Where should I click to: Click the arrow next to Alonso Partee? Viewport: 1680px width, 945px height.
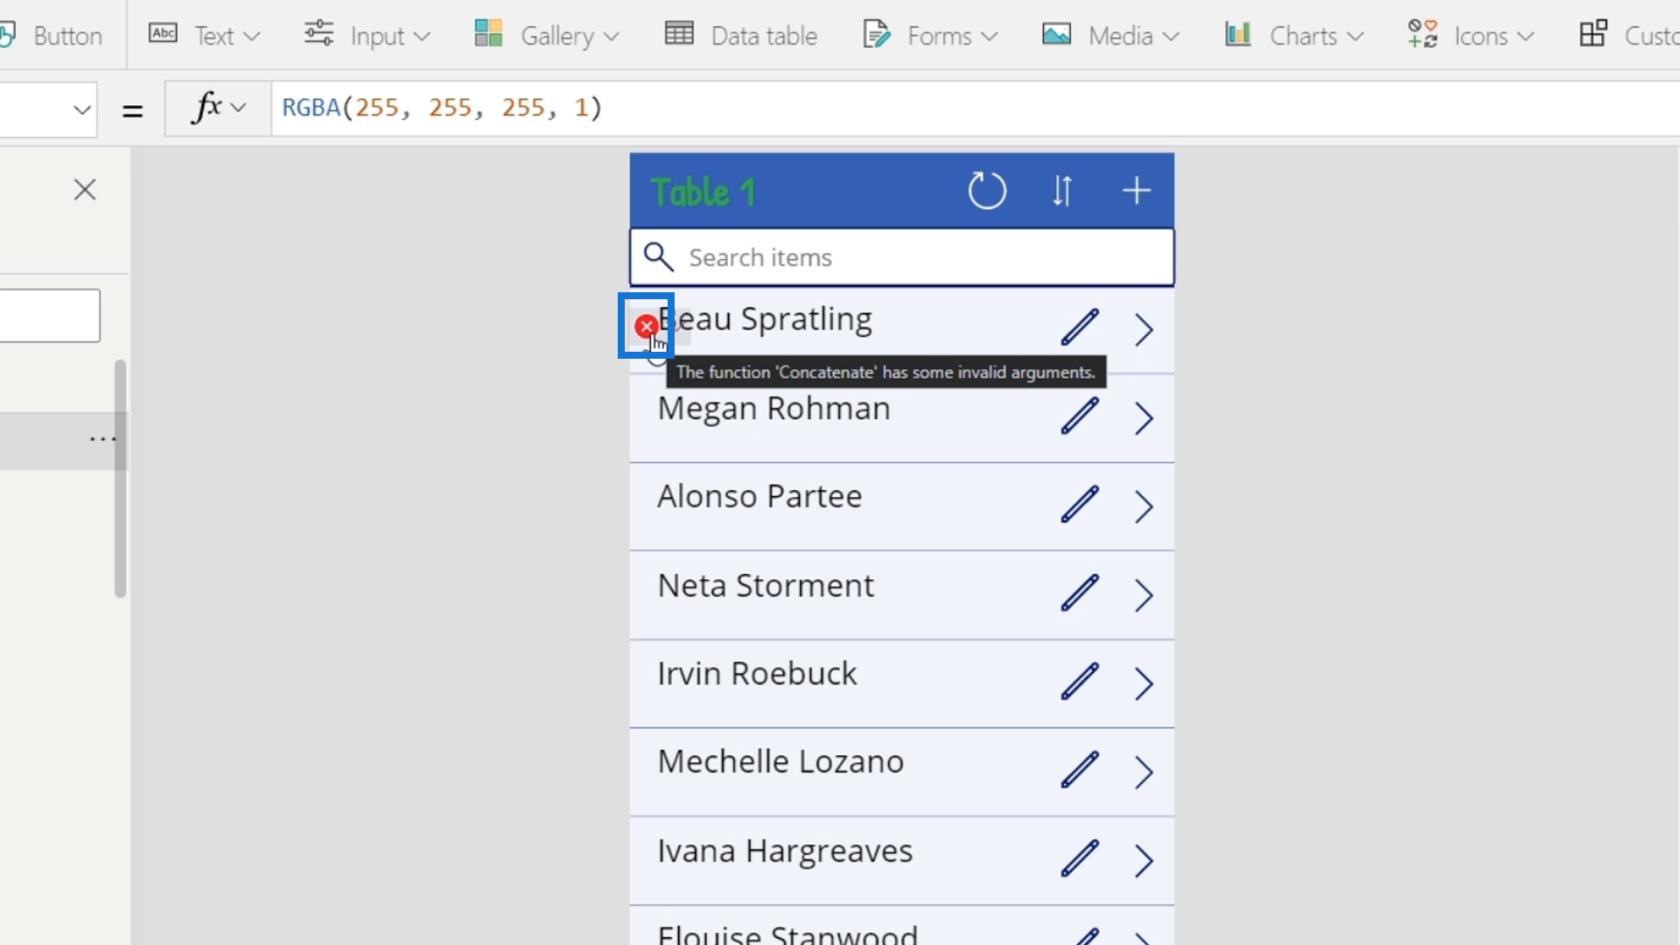pos(1144,507)
